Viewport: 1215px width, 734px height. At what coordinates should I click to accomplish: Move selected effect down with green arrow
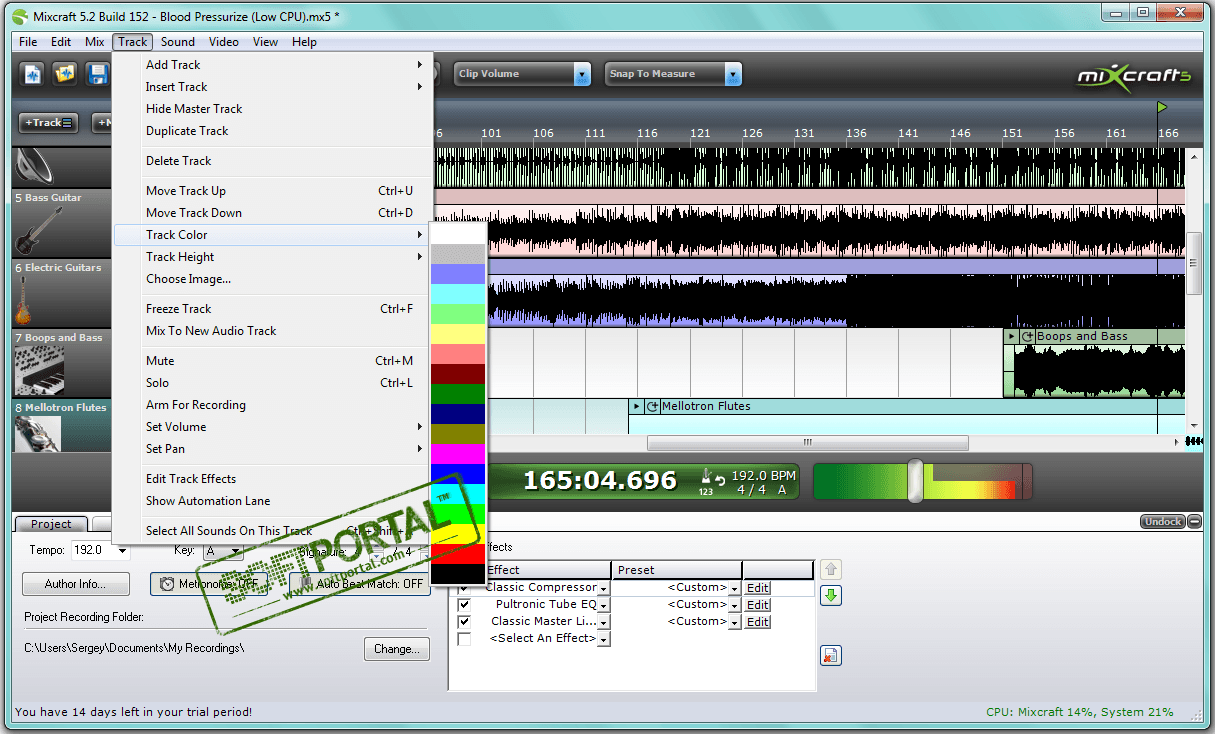[831, 596]
